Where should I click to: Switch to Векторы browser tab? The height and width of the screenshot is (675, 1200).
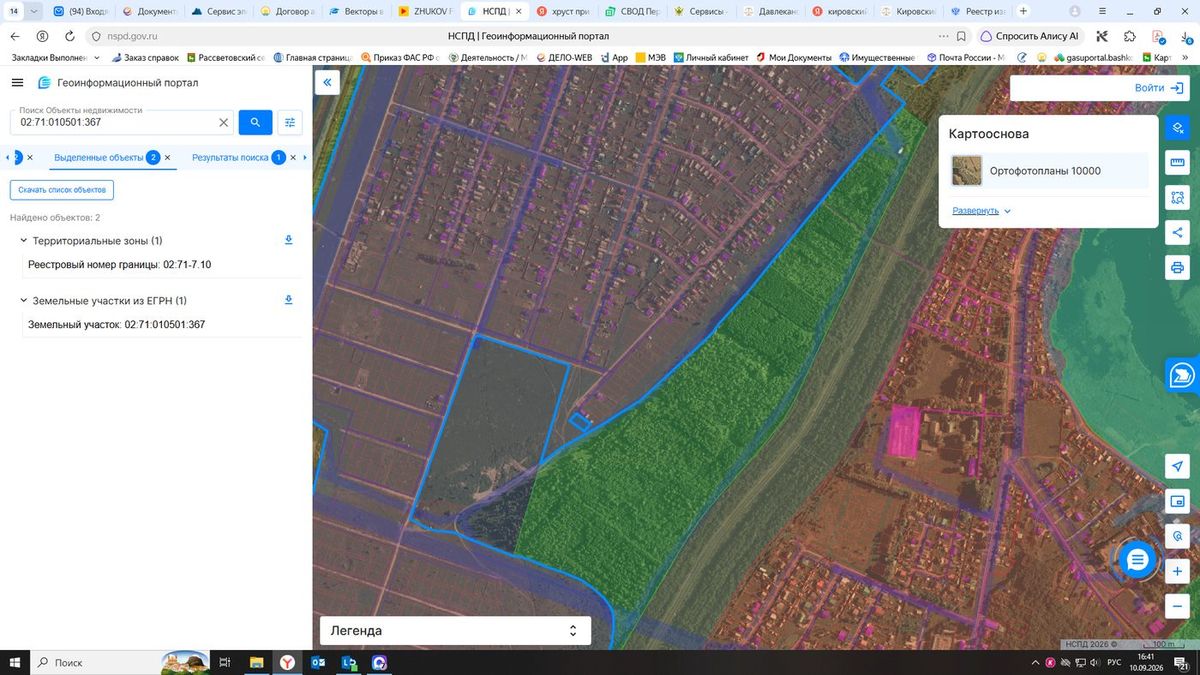point(356,11)
